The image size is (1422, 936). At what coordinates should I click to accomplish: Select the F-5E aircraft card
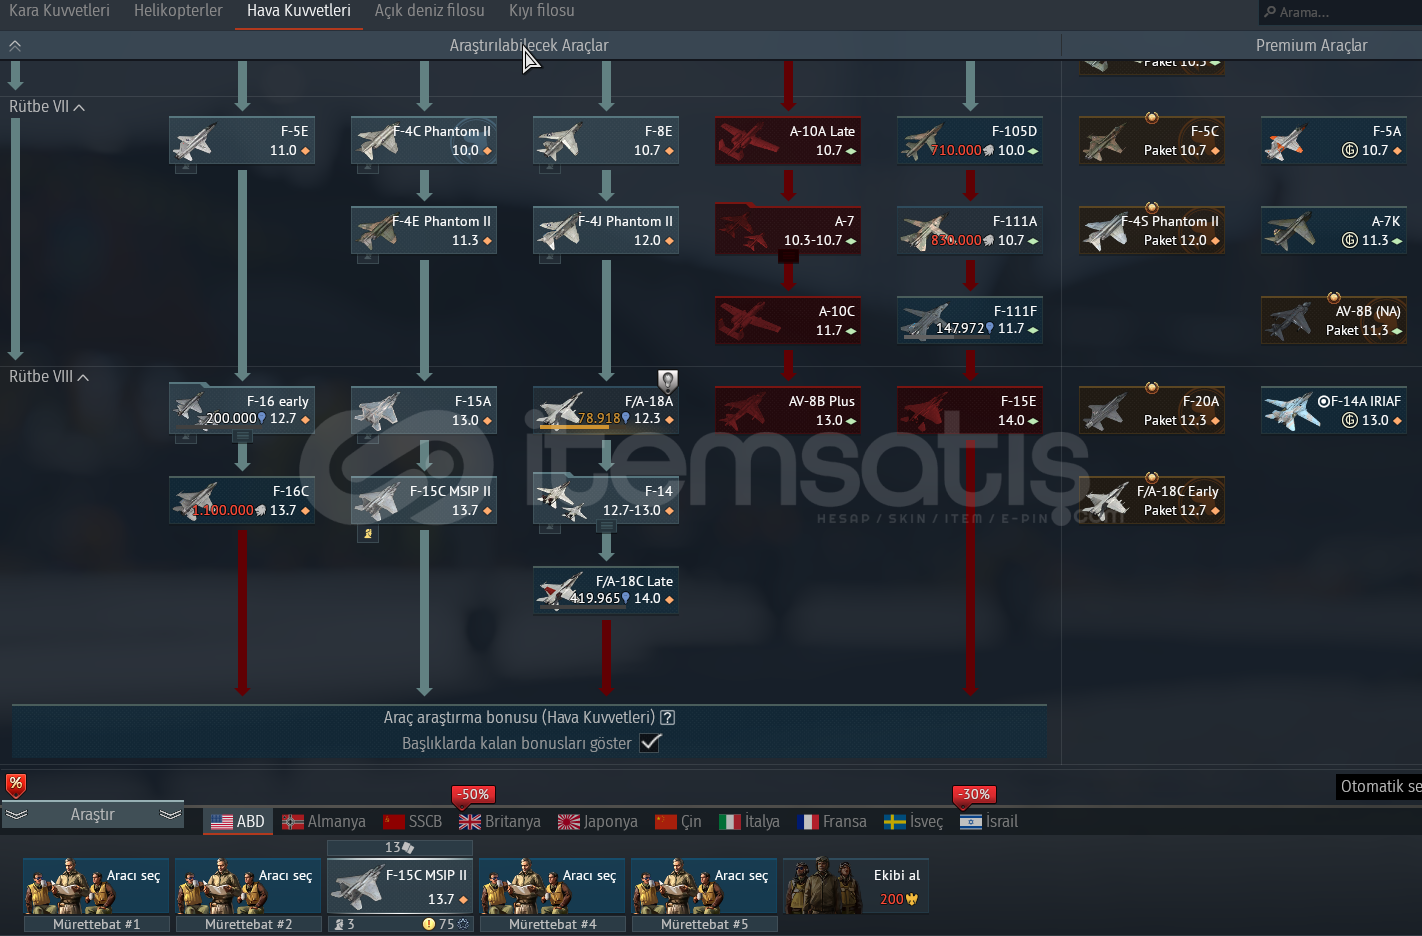[242, 140]
